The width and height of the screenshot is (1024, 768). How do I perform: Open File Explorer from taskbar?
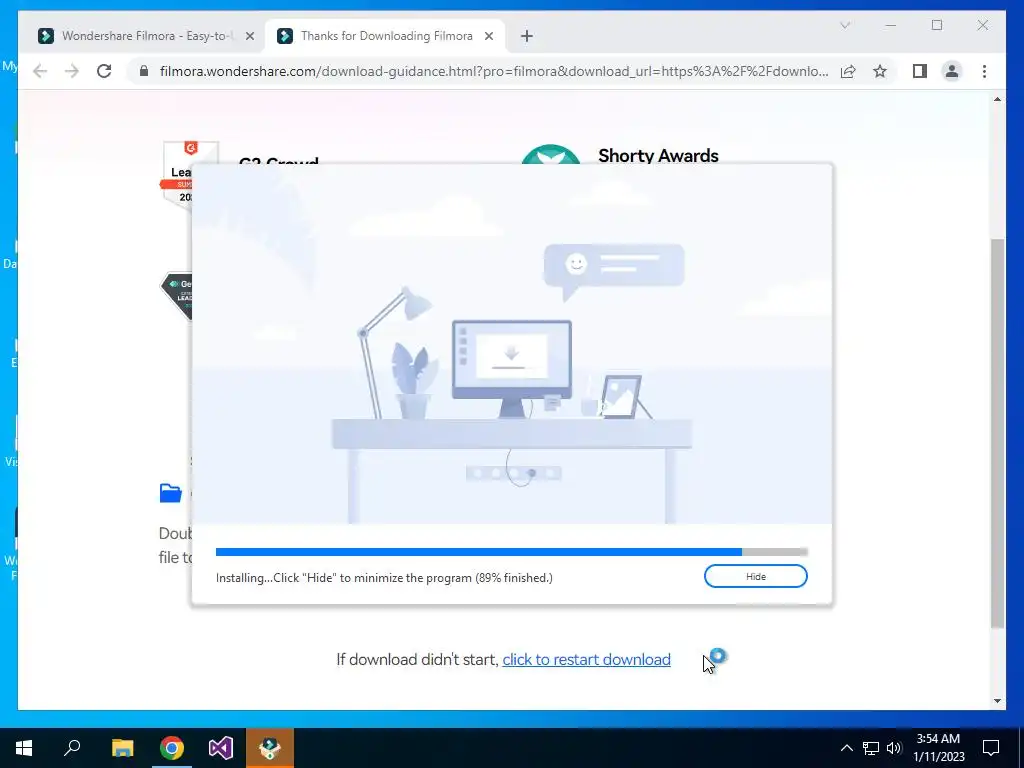coord(122,748)
